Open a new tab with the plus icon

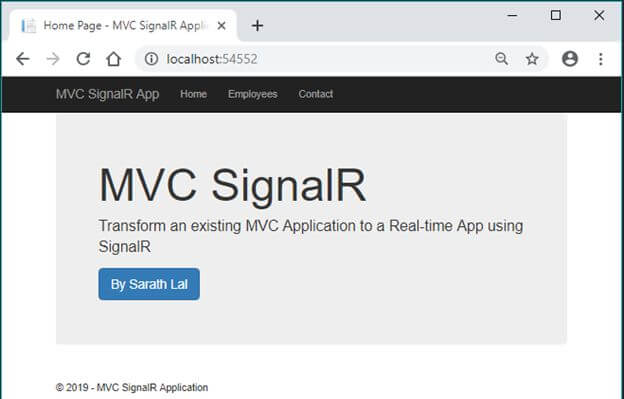(257, 26)
